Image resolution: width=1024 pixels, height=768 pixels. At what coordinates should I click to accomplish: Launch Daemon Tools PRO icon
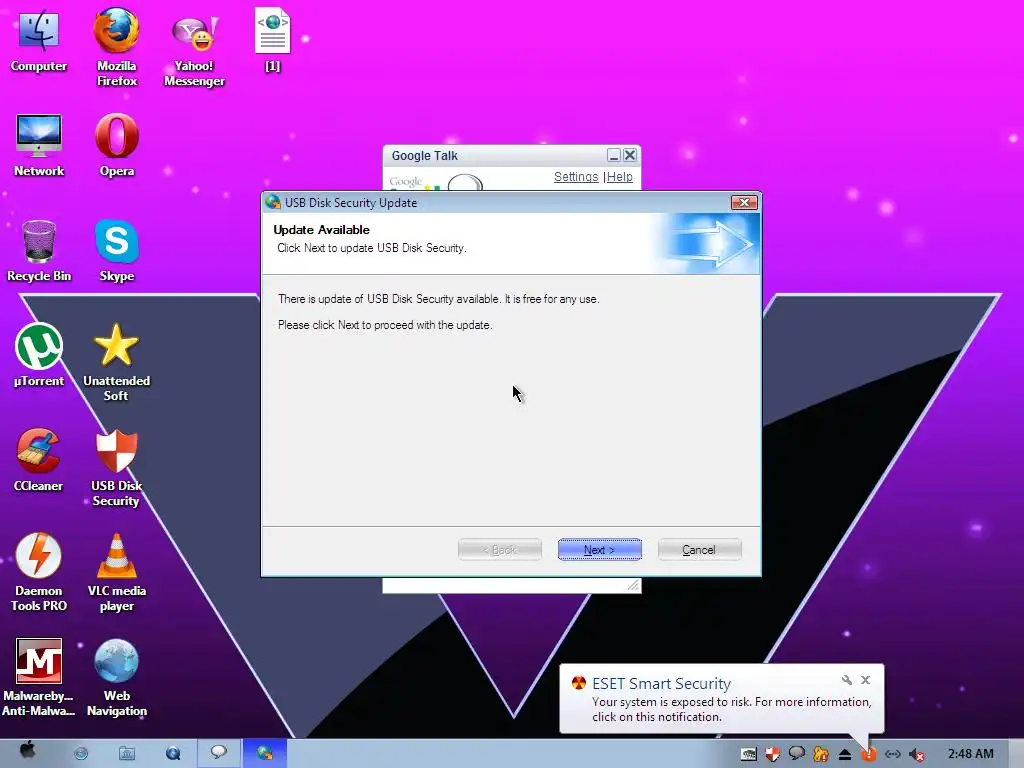[39, 572]
